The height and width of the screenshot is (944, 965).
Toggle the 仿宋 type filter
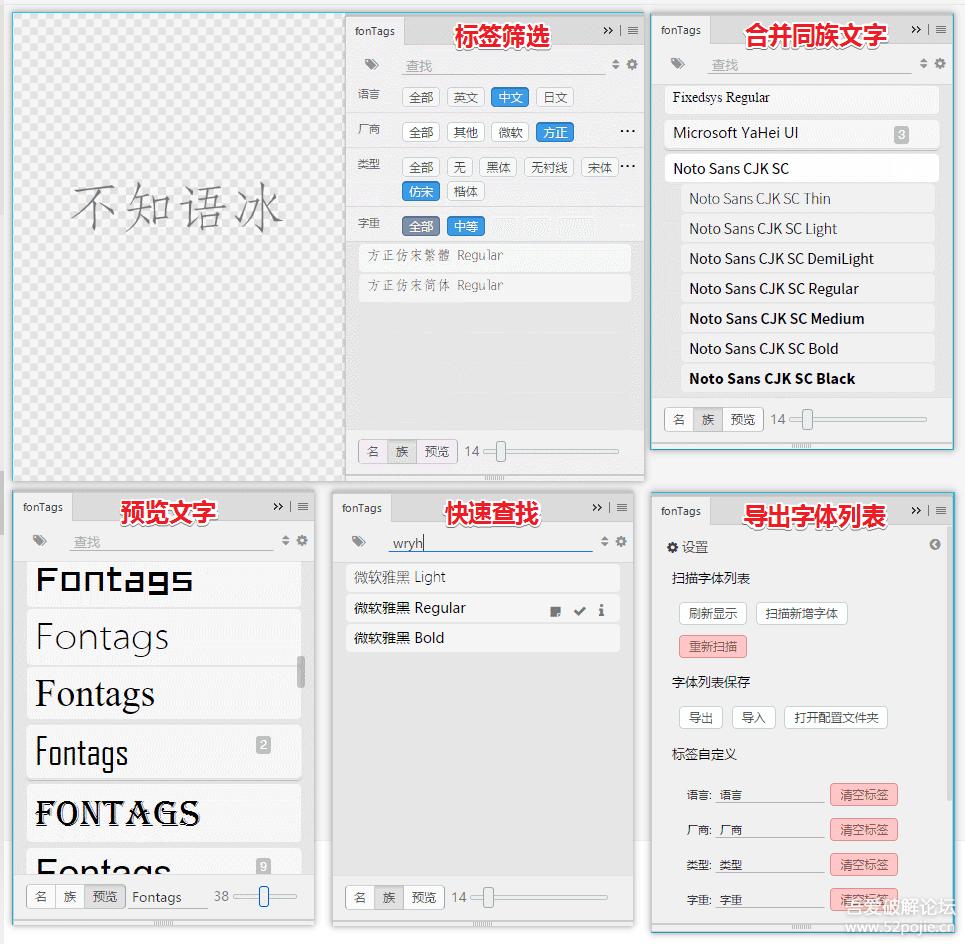(x=420, y=191)
